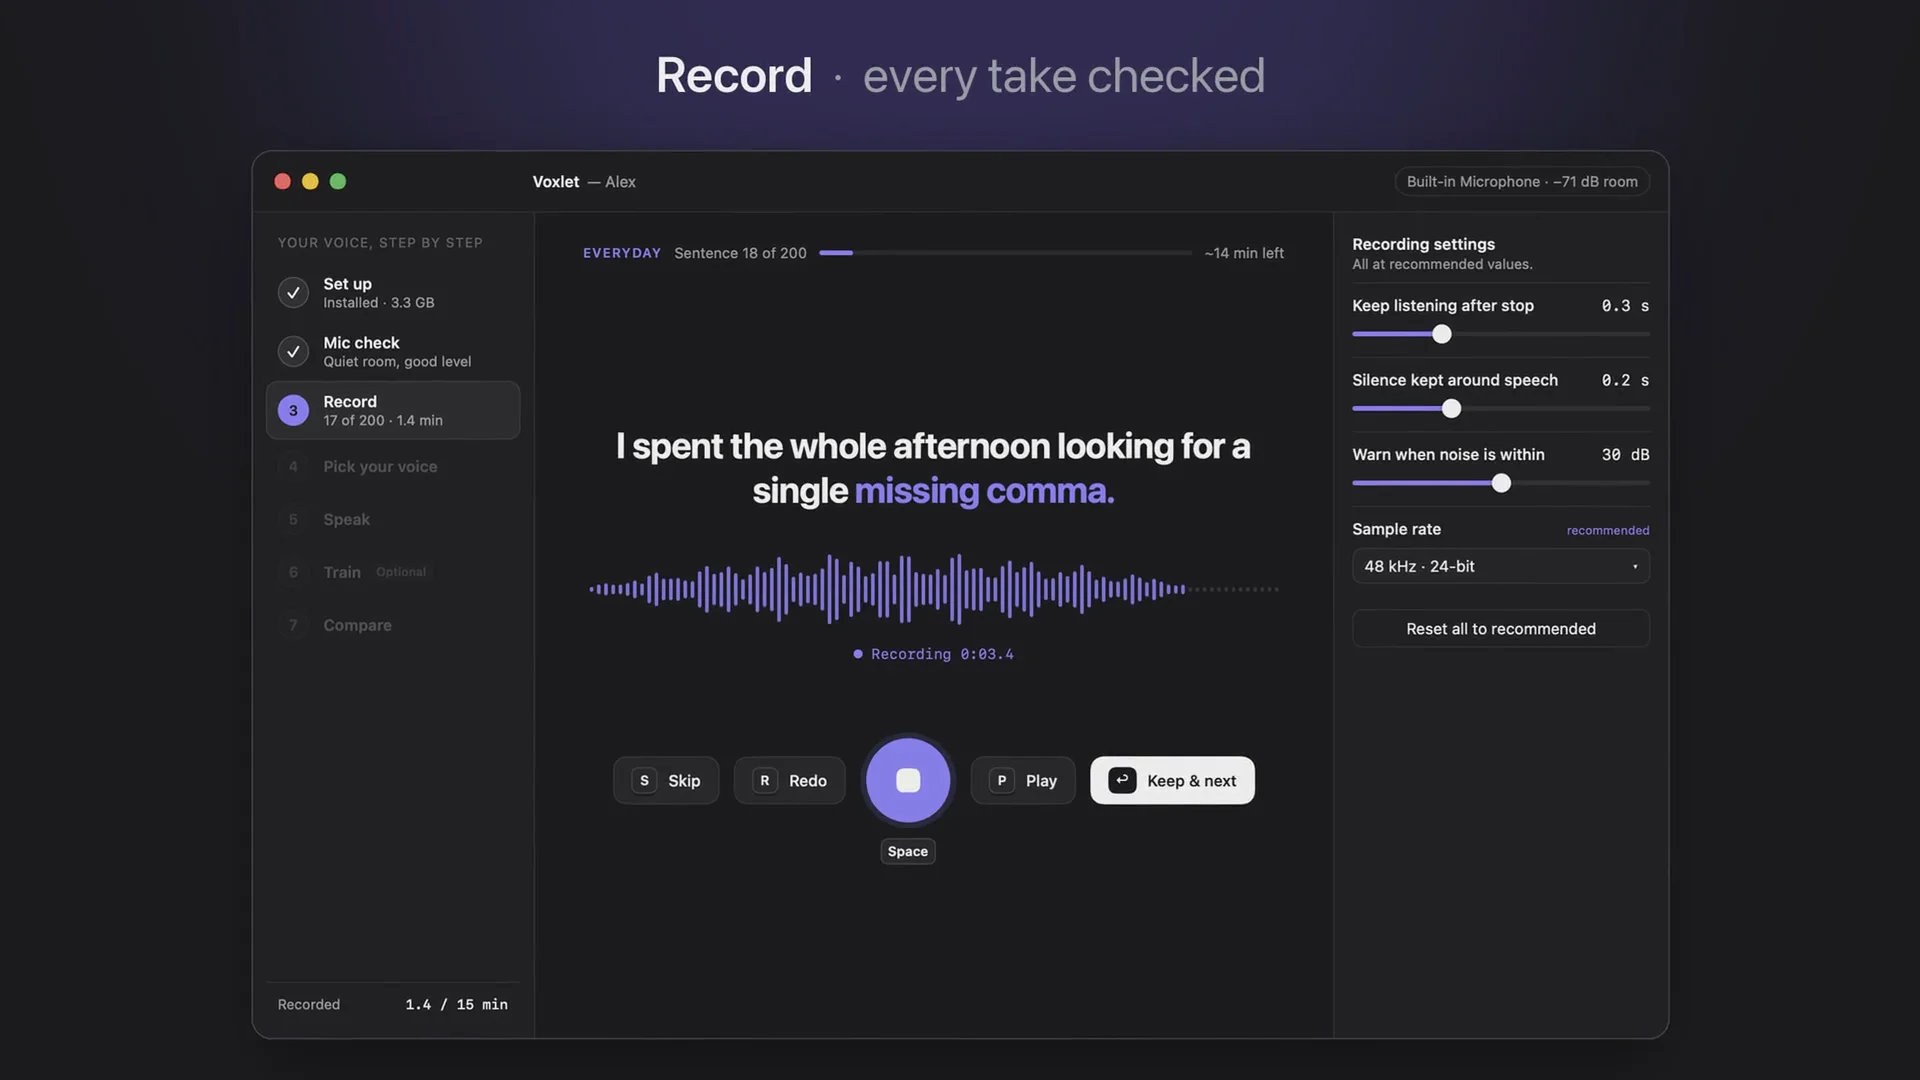
Task: Click the '30 dB' noise warning value
Action: (1625, 455)
